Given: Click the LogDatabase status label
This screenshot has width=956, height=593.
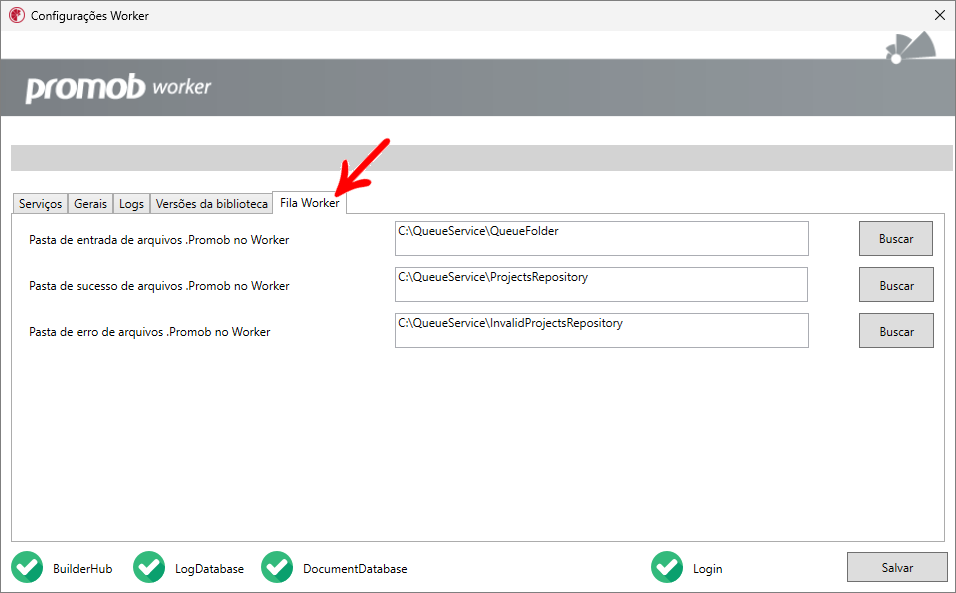Looking at the screenshot, I should pos(209,569).
